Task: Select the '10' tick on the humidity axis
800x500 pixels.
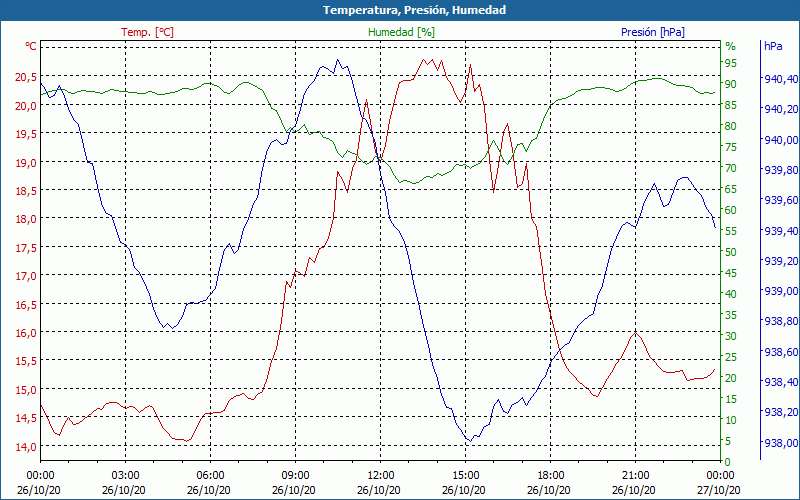Action: click(731, 420)
